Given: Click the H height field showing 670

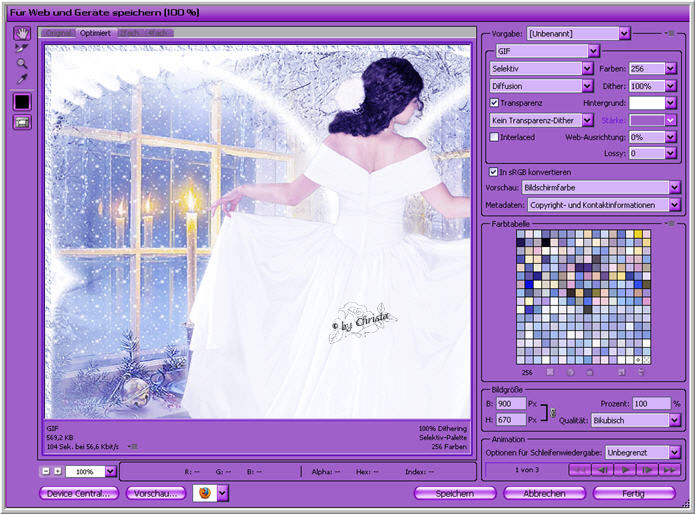Looking at the screenshot, I should pyautogui.click(x=511, y=419).
